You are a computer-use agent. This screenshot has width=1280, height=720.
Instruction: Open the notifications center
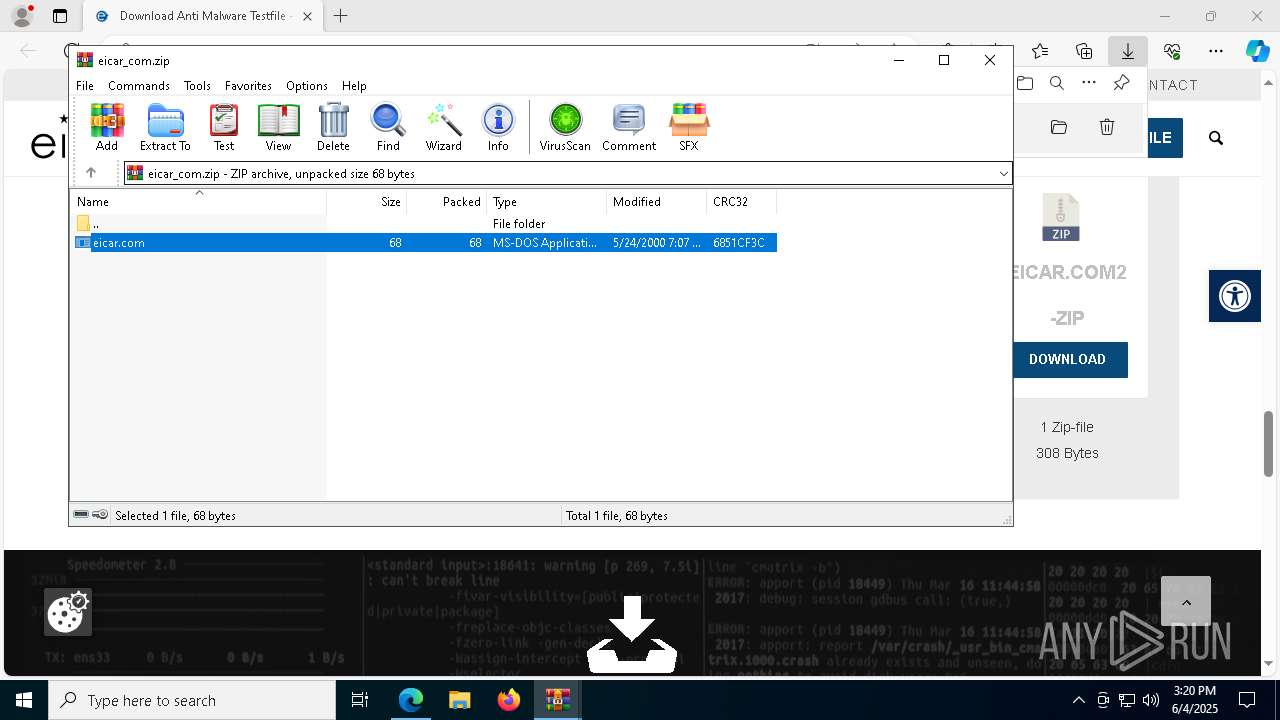click(x=1247, y=700)
